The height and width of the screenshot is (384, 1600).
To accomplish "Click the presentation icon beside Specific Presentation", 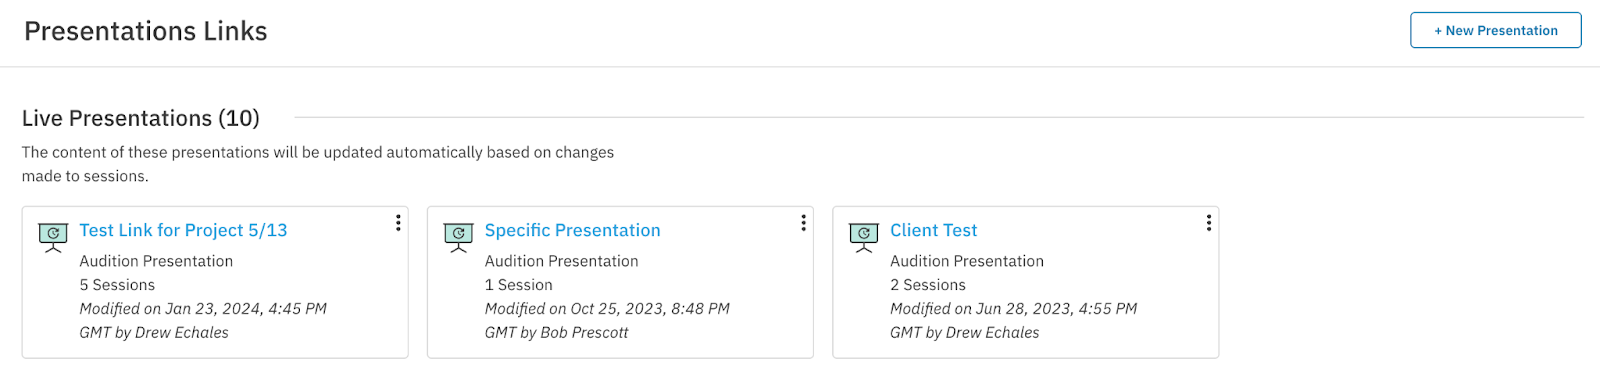I will (458, 237).
